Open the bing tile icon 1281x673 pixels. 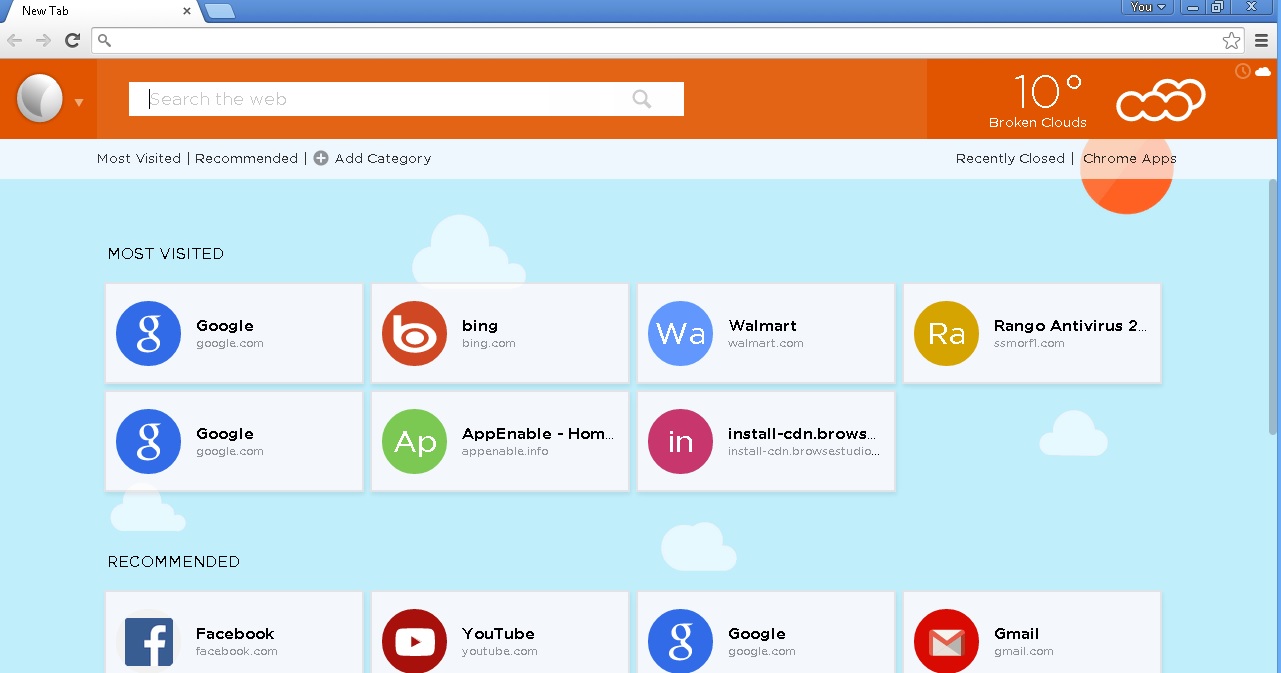pos(415,333)
